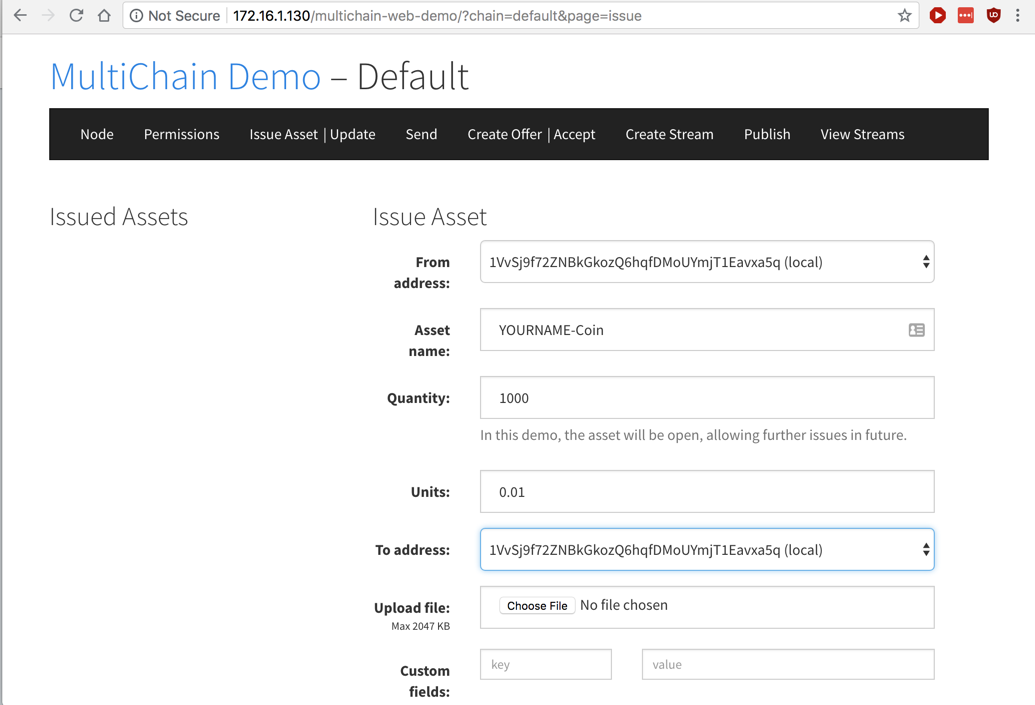Image resolution: width=1035 pixels, height=705 pixels.
Task: Click the custom fields value input
Action: (787, 664)
